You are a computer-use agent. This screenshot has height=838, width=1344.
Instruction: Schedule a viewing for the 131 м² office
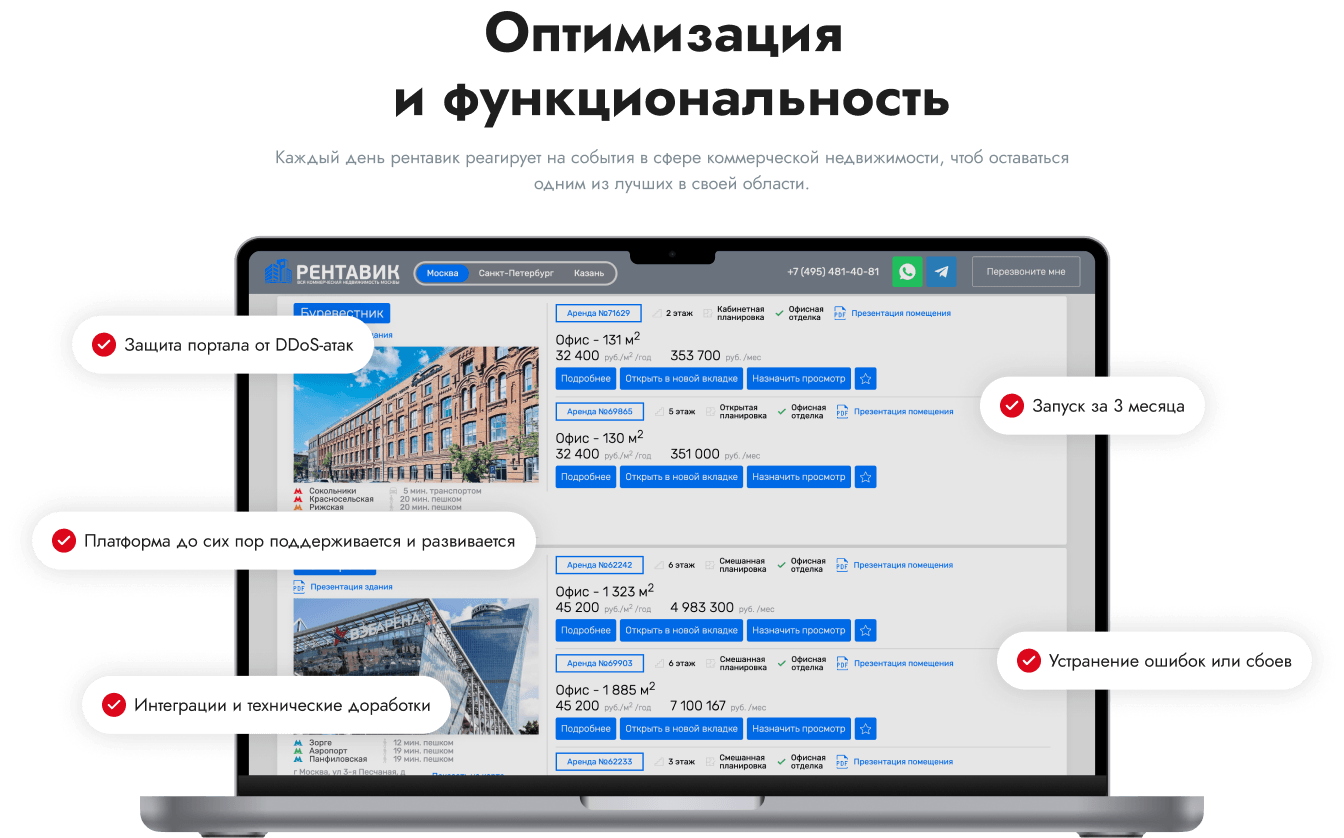(x=799, y=379)
